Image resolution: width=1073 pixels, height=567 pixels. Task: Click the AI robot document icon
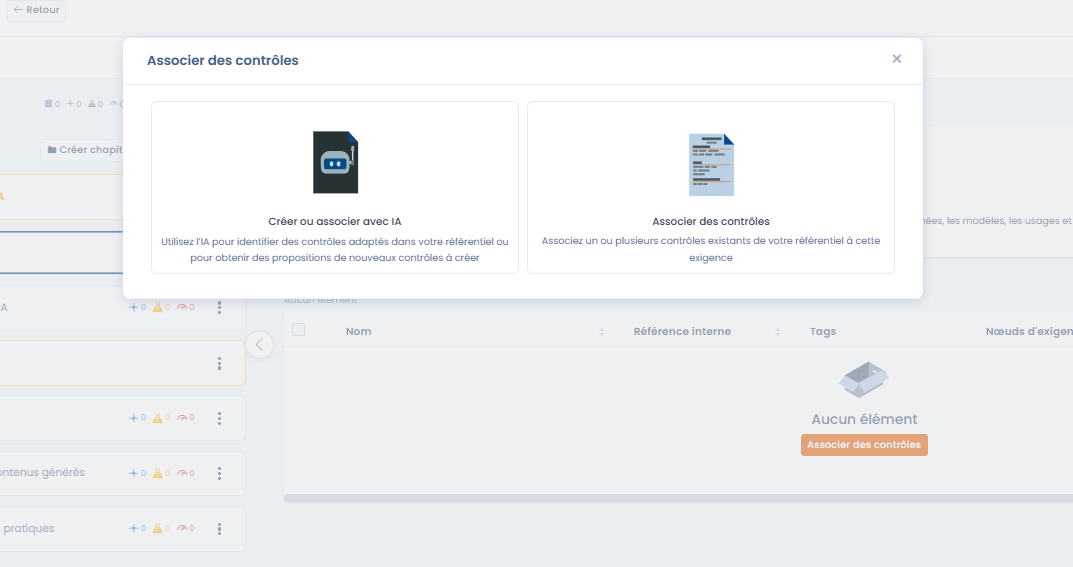[335, 162]
